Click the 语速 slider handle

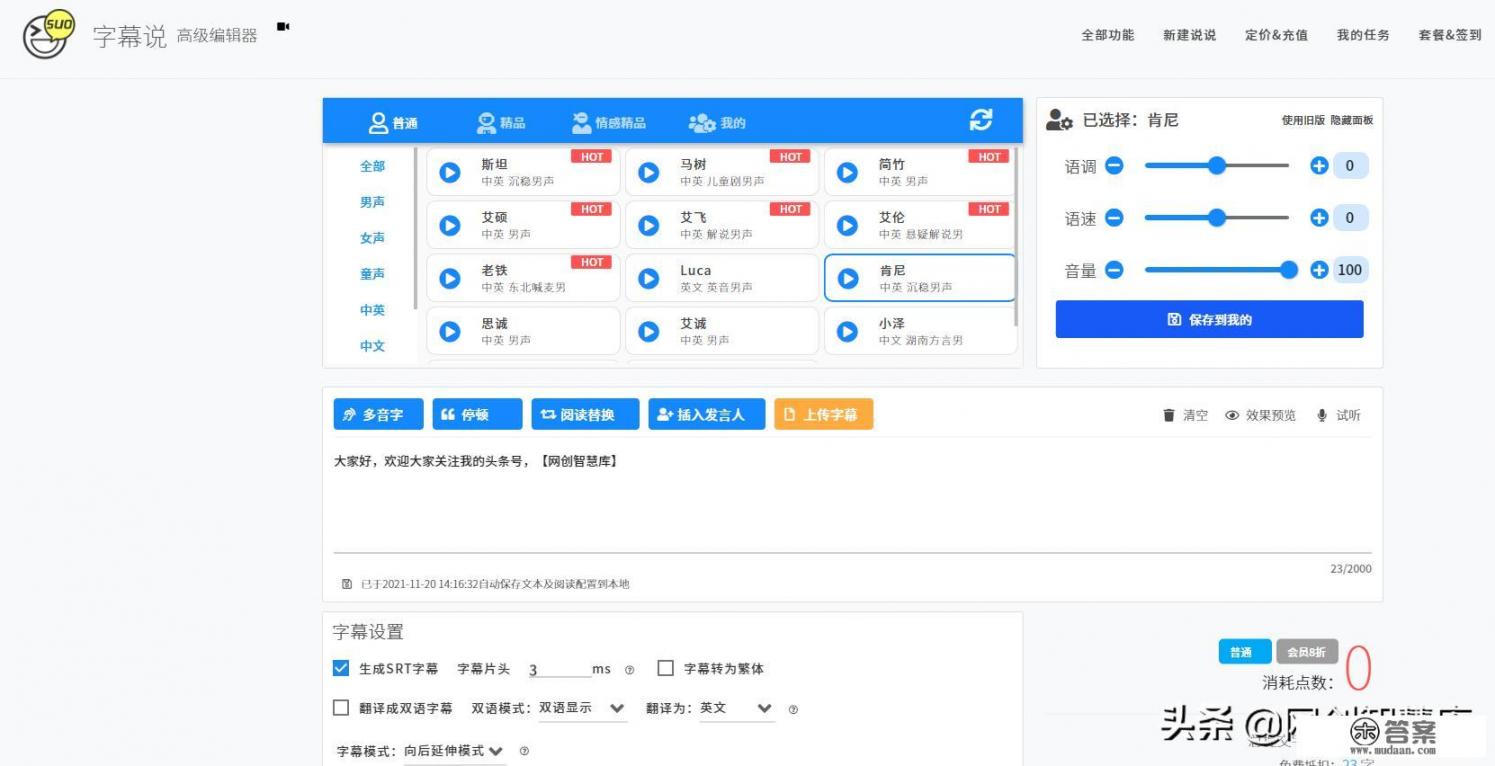(1217, 218)
